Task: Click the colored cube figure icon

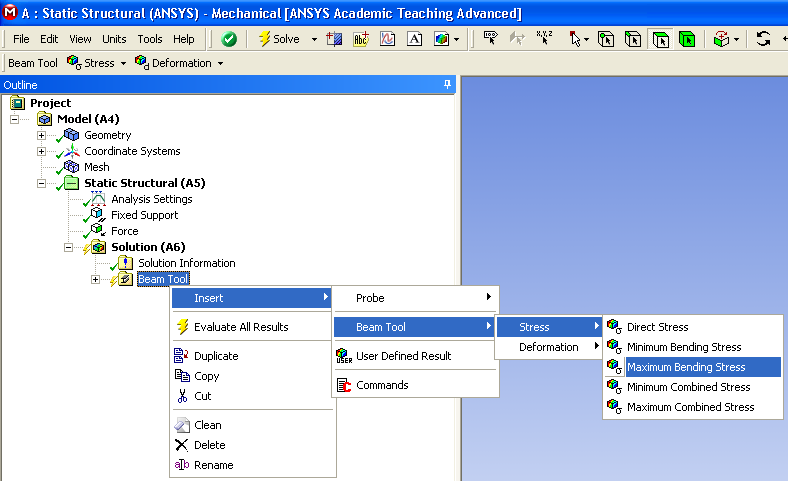Action: [x=442, y=39]
